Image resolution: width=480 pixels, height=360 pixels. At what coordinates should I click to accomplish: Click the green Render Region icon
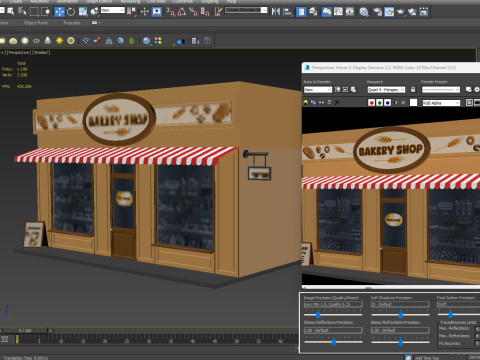(353, 89)
